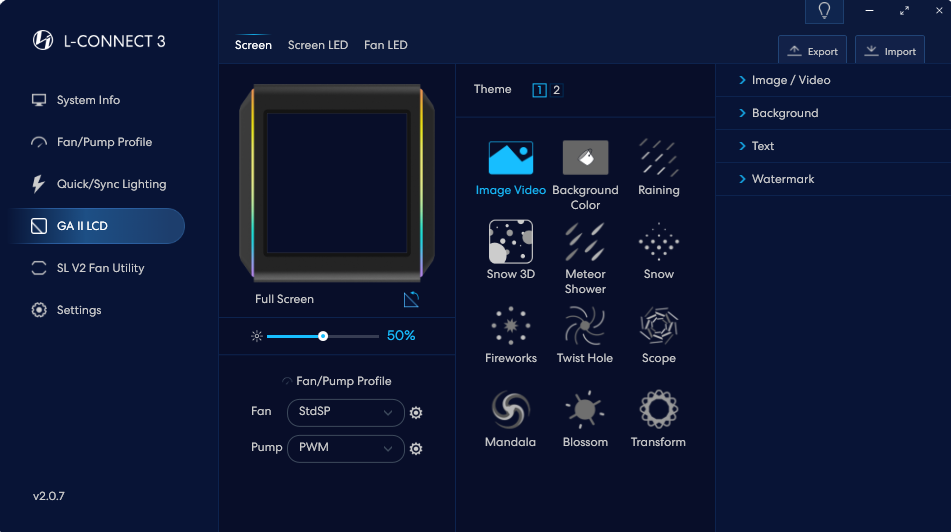This screenshot has width=951, height=532.
Task: Switch to the Fan LED tab
Action: pos(386,45)
